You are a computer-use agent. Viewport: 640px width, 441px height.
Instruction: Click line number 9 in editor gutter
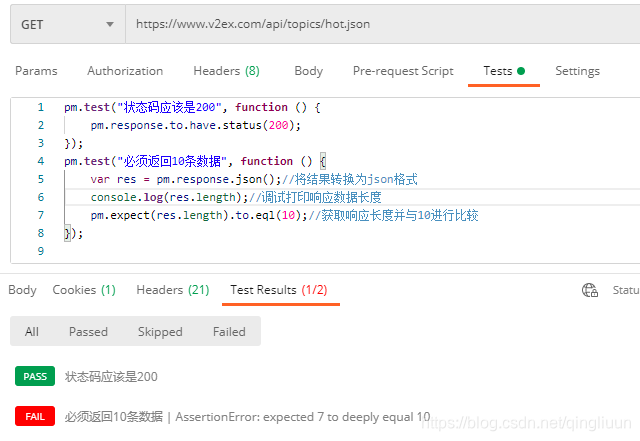click(x=40, y=251)
